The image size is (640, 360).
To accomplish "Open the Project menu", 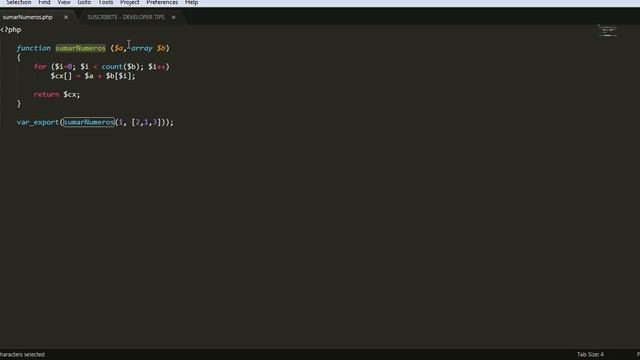I will 129,2.
